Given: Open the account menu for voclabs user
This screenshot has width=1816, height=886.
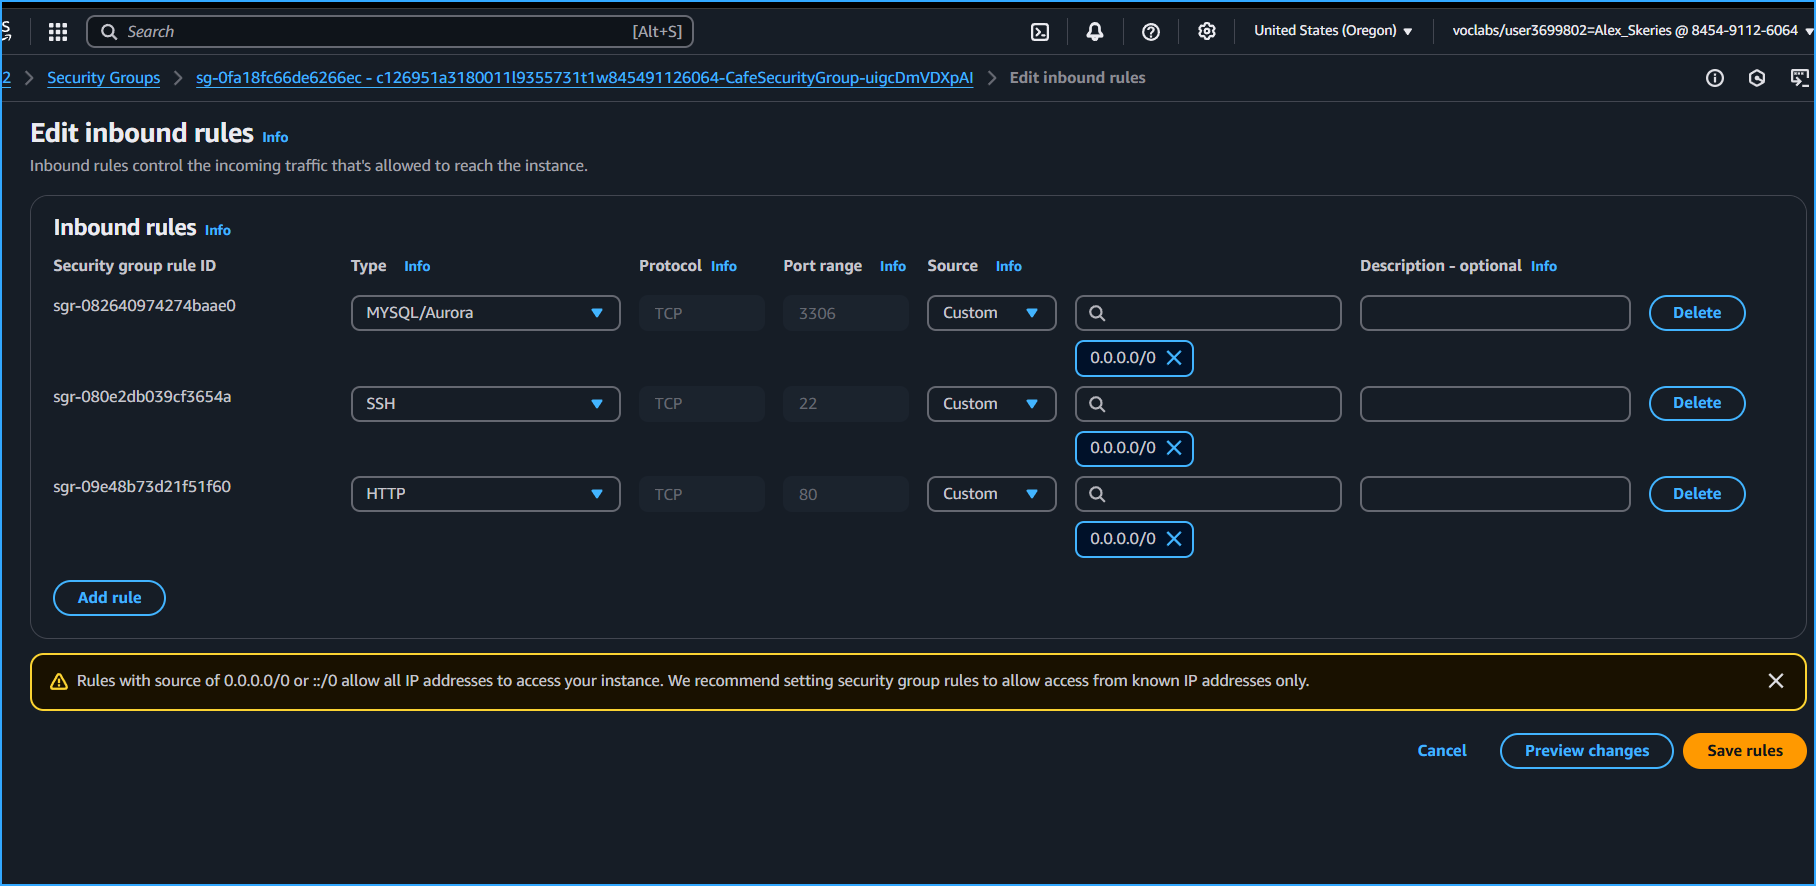Looking at the screenshot, I should pos(1630,31).
